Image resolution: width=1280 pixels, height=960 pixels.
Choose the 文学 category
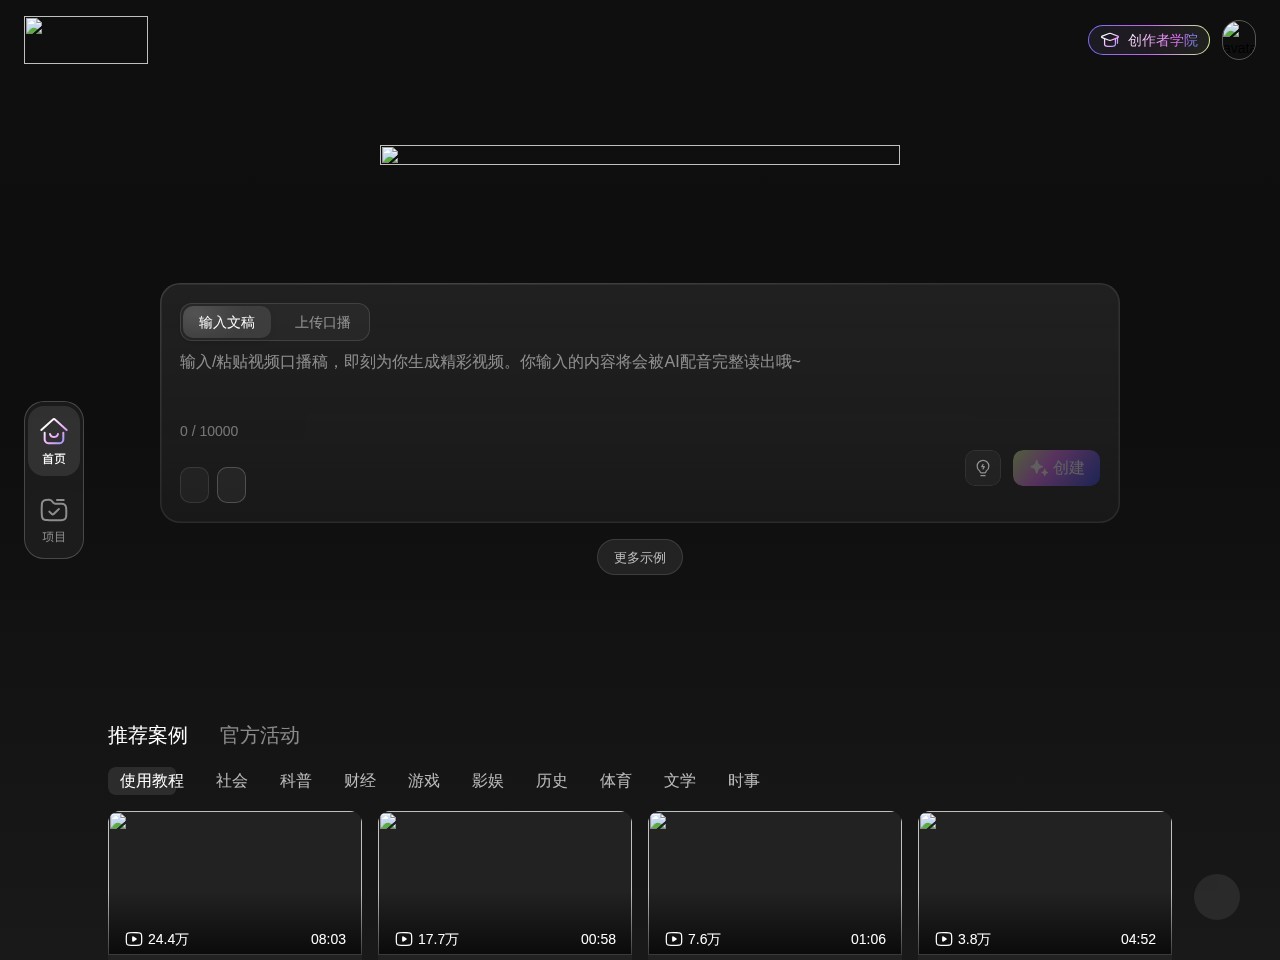[680, 781]
